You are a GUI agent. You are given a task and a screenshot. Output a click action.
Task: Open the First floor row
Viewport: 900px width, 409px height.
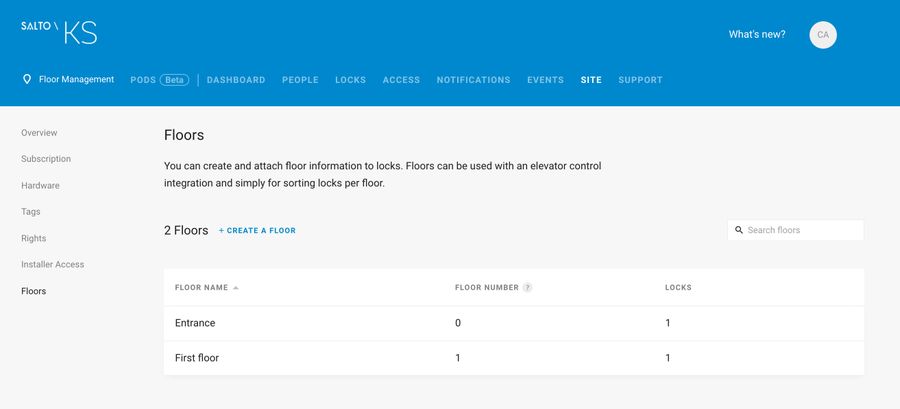[514, 358]
